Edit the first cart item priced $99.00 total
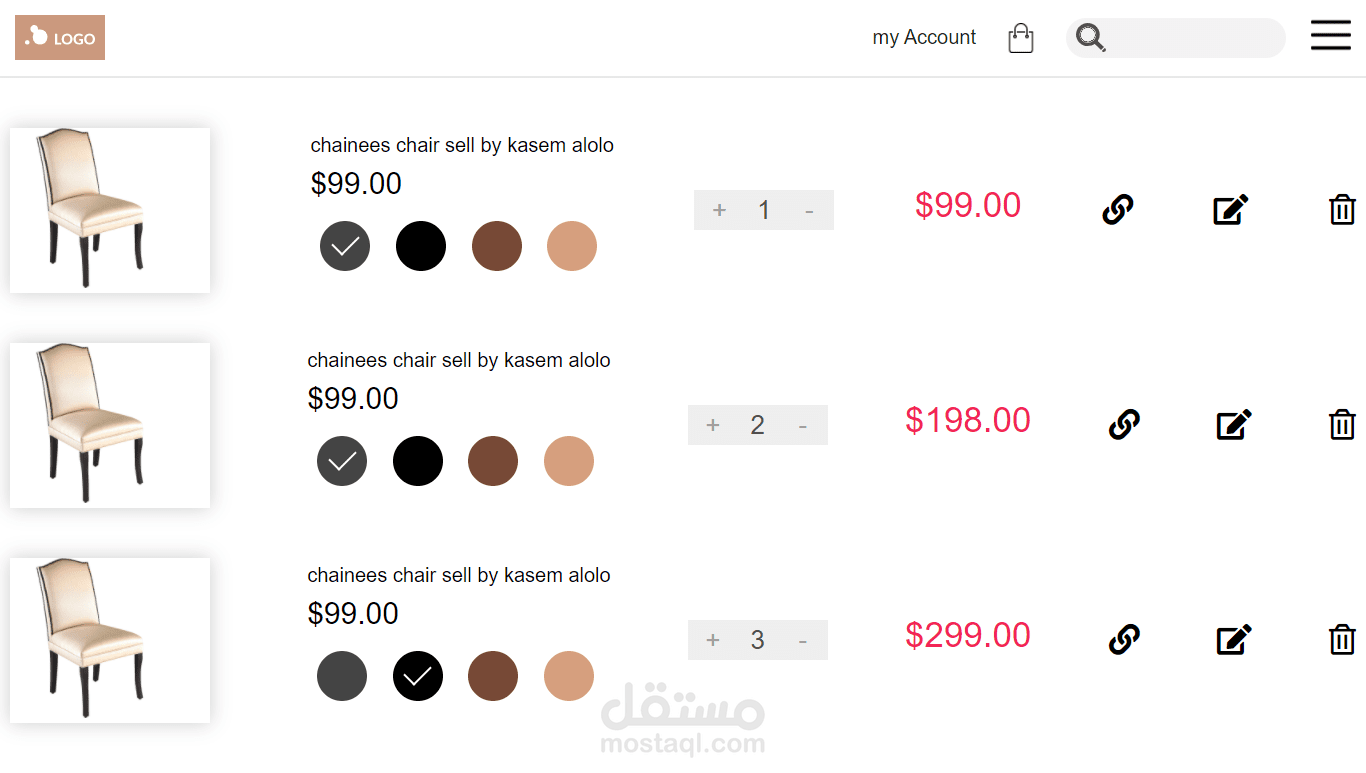 (x=1230, y=210)
